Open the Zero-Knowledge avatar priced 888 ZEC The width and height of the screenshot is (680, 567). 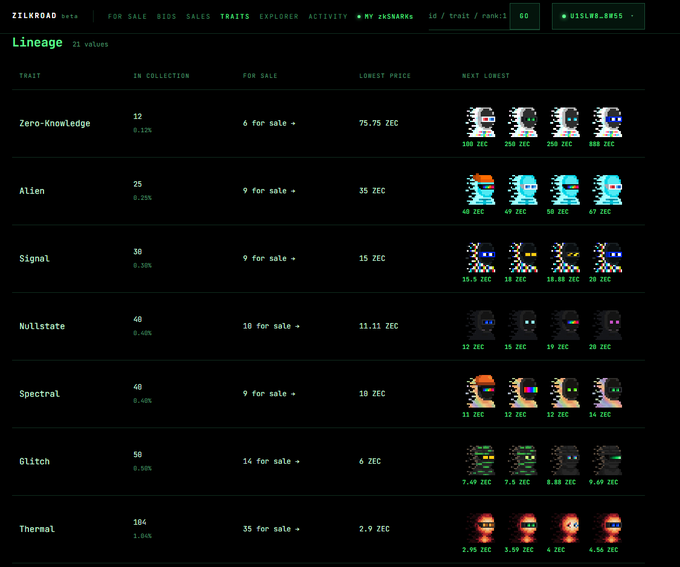[x=607, y=122]
